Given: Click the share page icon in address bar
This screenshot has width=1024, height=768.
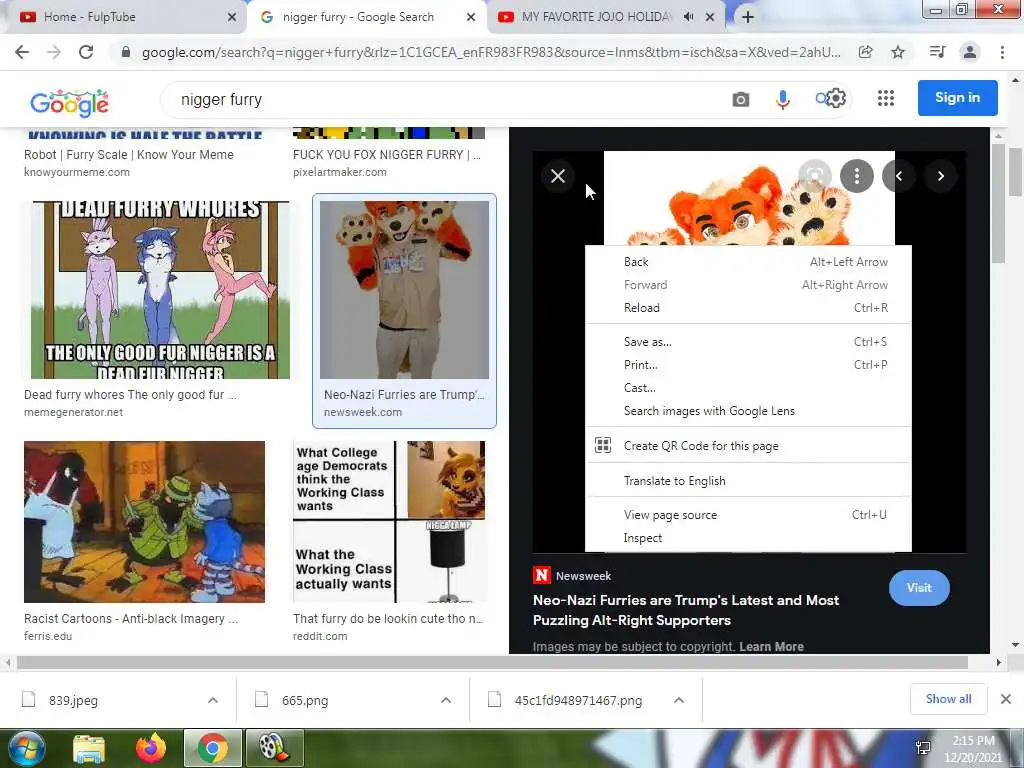Looking at the screenshot, I should (x=866, y=52).
